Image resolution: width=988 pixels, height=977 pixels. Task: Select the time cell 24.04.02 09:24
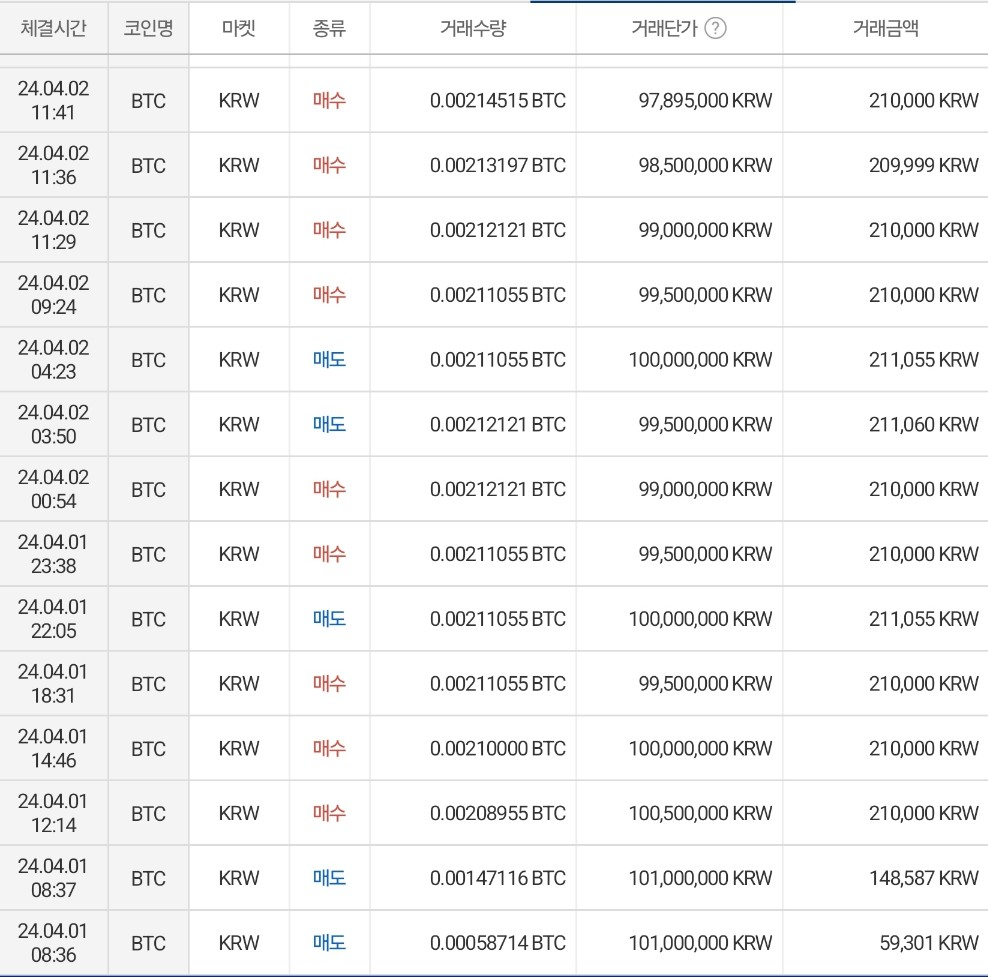[54, 295]
